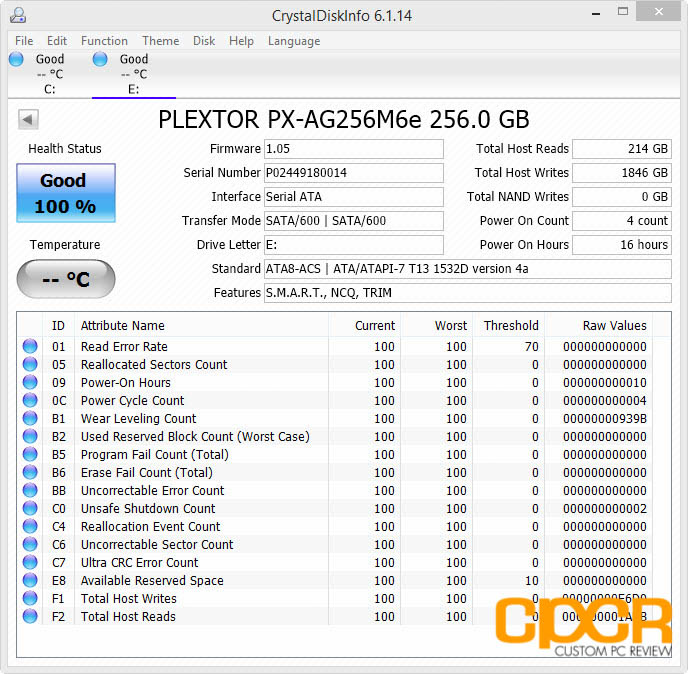This screenshot has height=674, width=688.
Task: Click the status icon for Available Reserved Space
Action: (x=30, y=580)
